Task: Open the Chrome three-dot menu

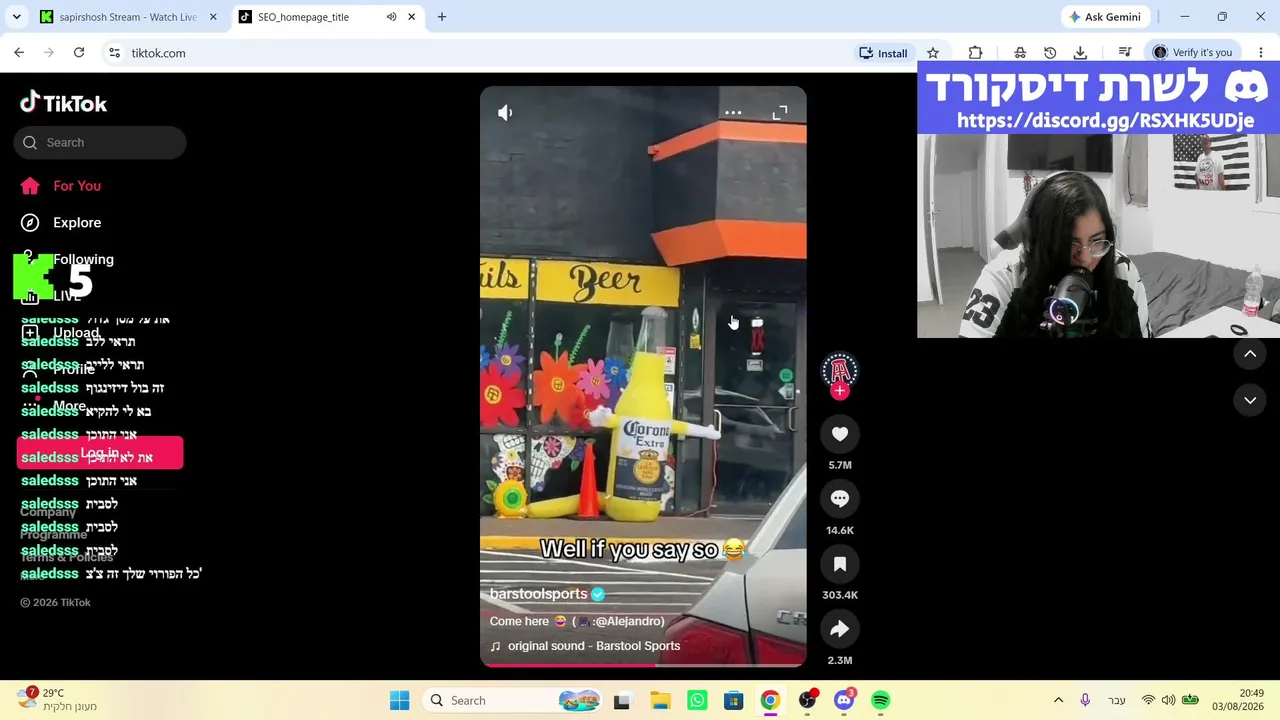Action: (x=1261, y=53)
